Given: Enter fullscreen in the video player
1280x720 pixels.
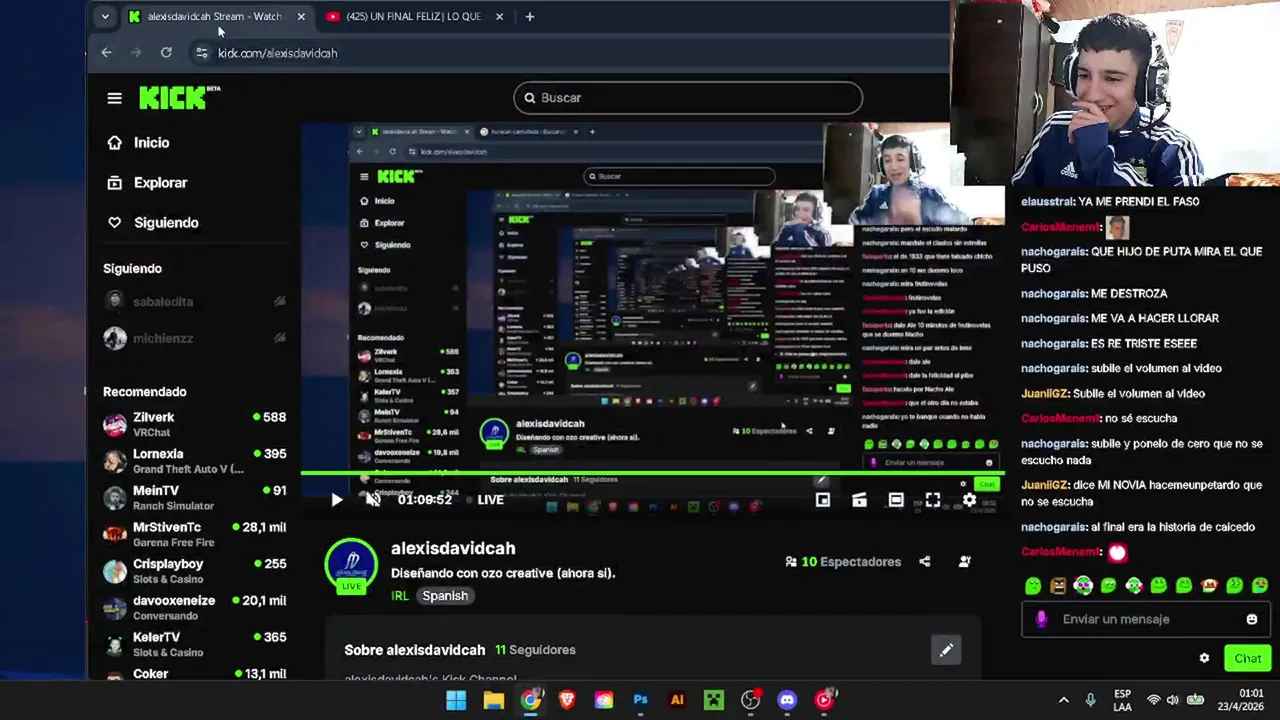Looking at the screenshot, I should coord(932,500).
